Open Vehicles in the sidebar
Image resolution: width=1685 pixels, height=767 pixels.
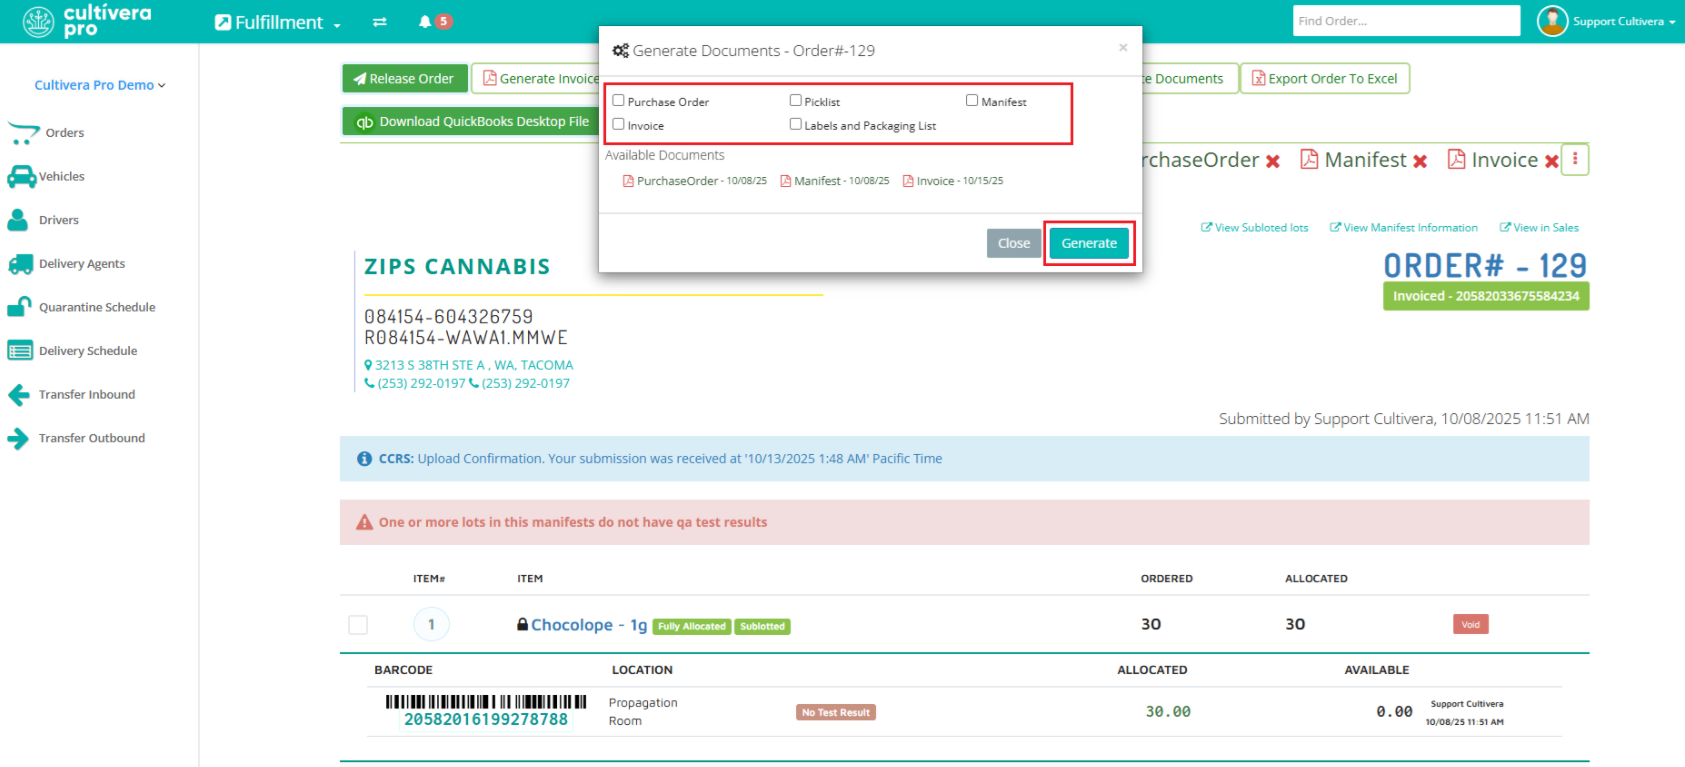click(x=62, y=177)
